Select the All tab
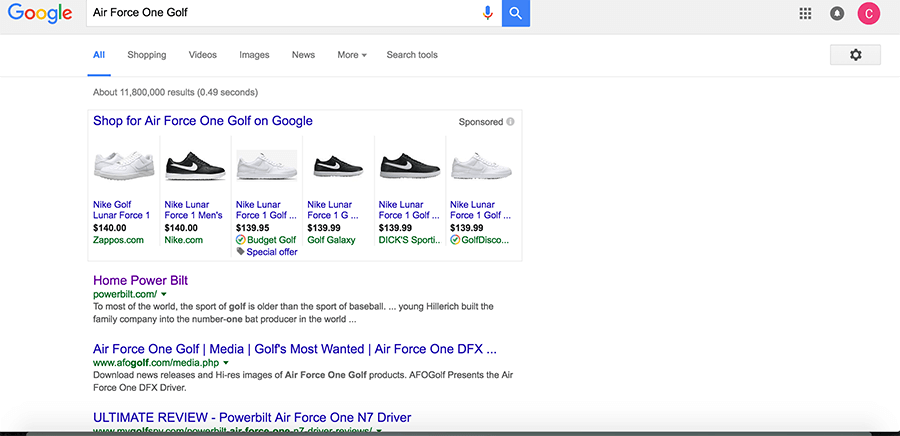 click(99, 55)
